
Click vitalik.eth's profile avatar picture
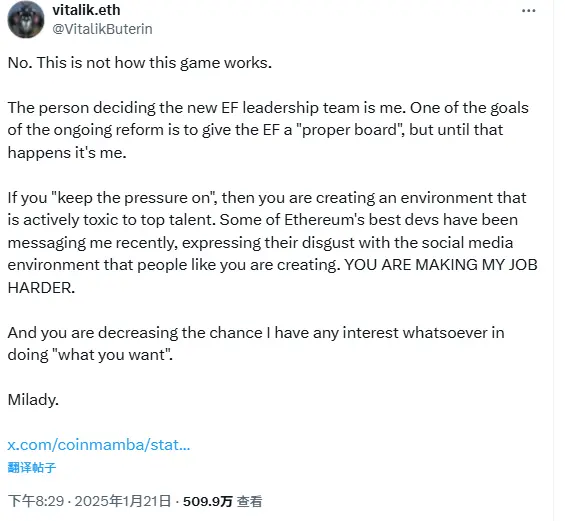pyautogui.click(x=26, y=20)
